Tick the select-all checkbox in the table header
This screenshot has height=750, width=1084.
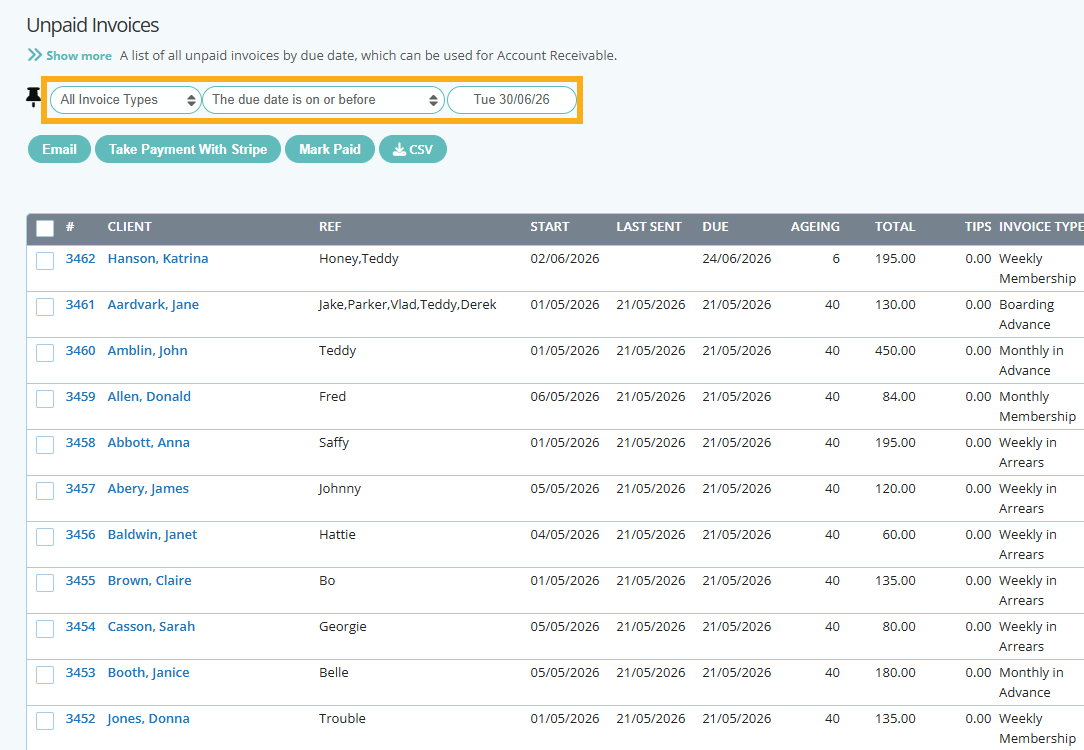click(45, 228)
